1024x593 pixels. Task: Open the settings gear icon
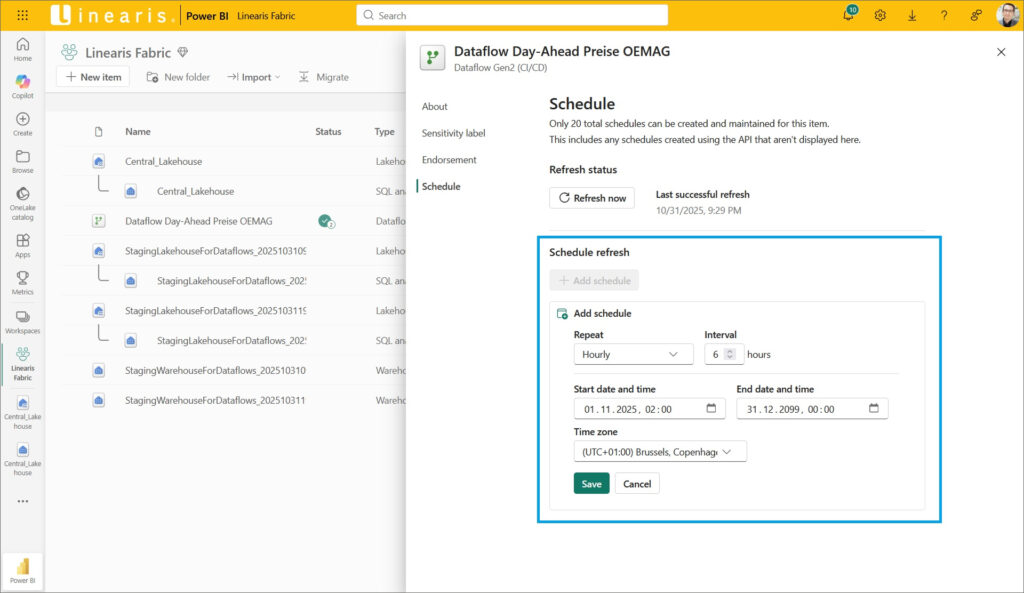coord(880,15)
